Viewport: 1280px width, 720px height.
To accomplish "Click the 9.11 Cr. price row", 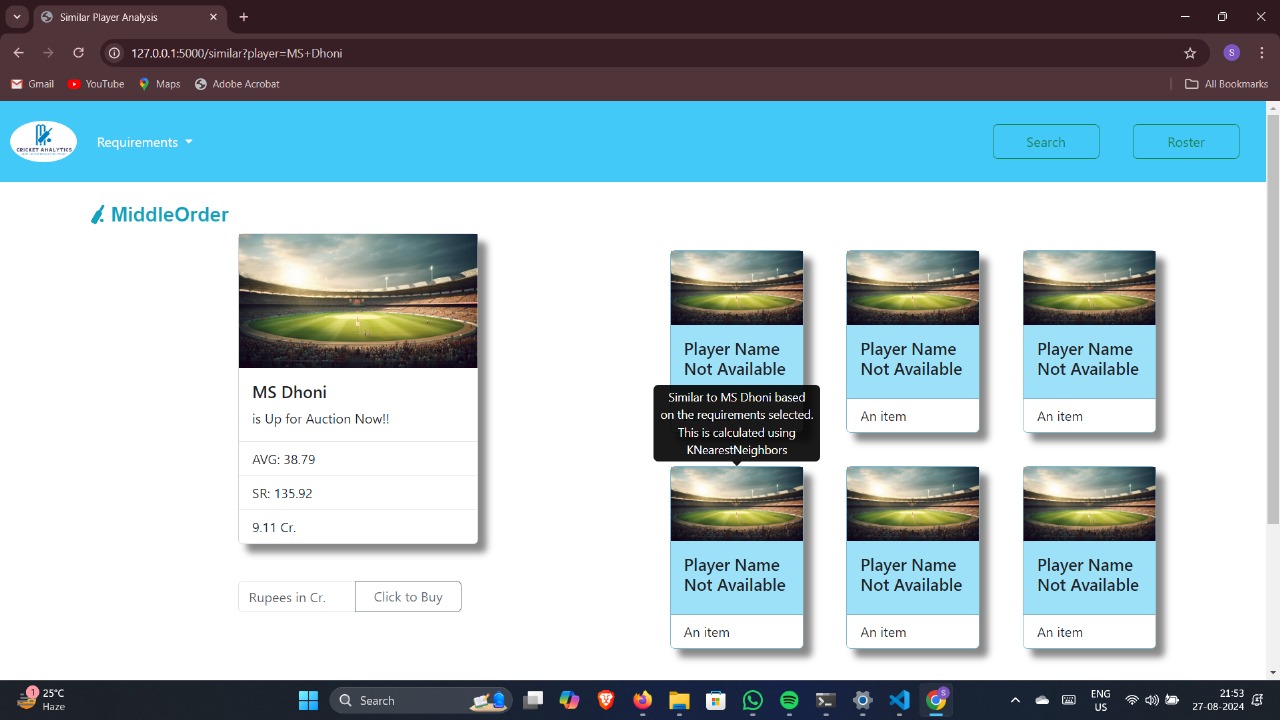I will coord(358,527).
